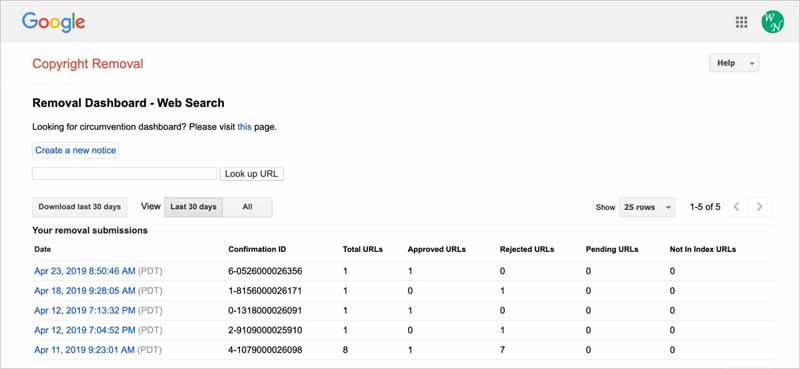This screenshot has height=369, width=800.
Task: Click confirmation ID 6-0526000026356
Action: click(265, 271)
